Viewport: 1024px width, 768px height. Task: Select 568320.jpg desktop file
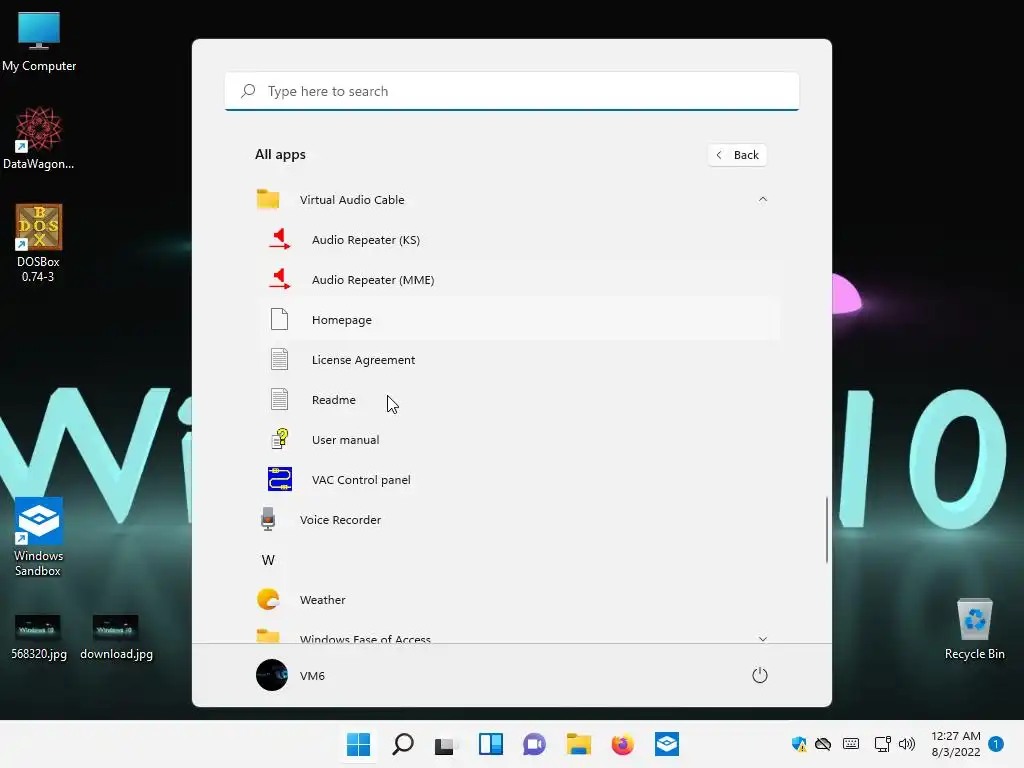(x=39, y=637)
